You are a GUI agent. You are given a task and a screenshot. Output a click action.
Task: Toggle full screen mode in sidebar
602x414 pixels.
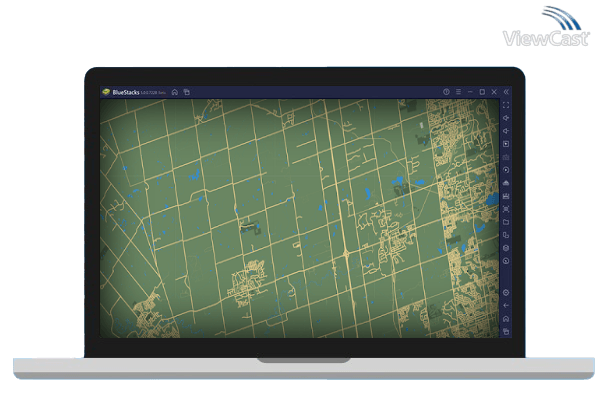pos(506,105)
